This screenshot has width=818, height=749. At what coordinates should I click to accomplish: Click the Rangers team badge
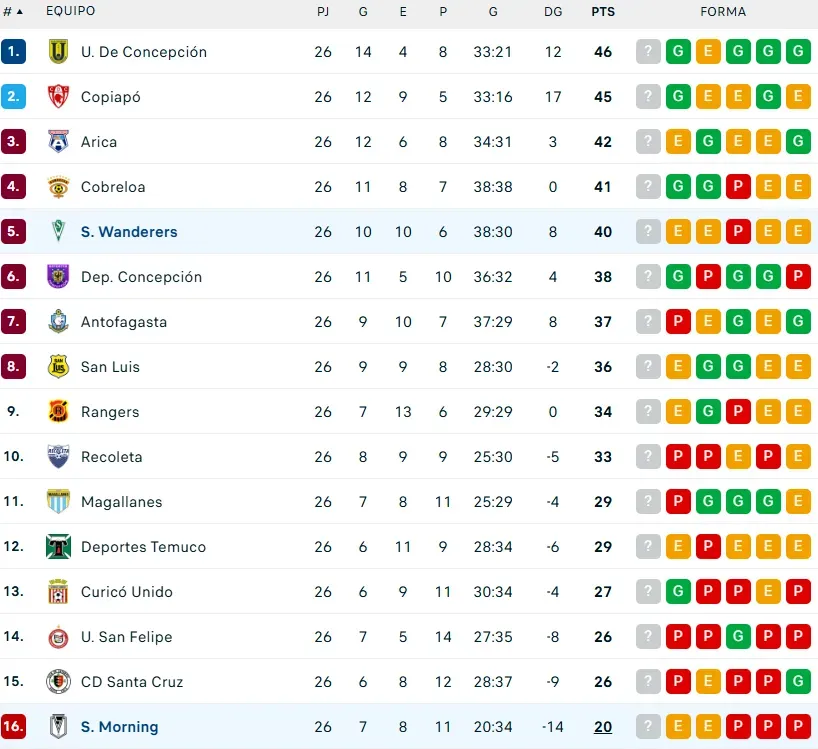point(58,412)
